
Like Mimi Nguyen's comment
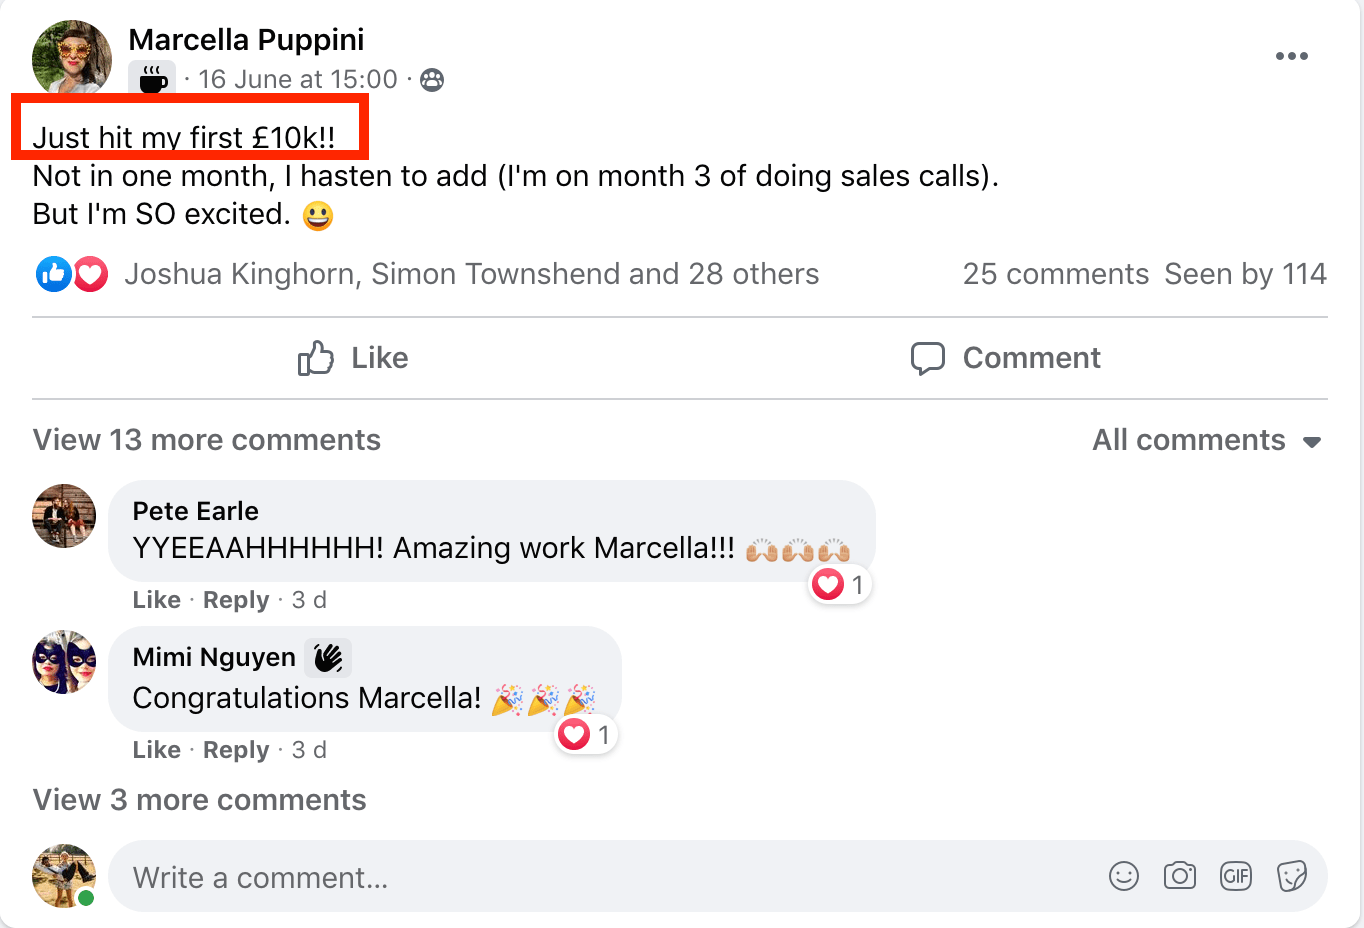coord(157,750)
